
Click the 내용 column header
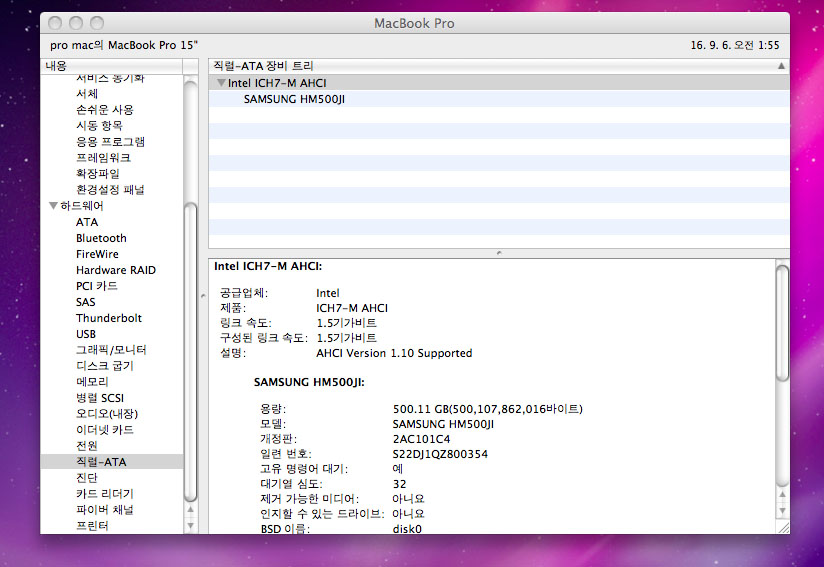(56, 65)
